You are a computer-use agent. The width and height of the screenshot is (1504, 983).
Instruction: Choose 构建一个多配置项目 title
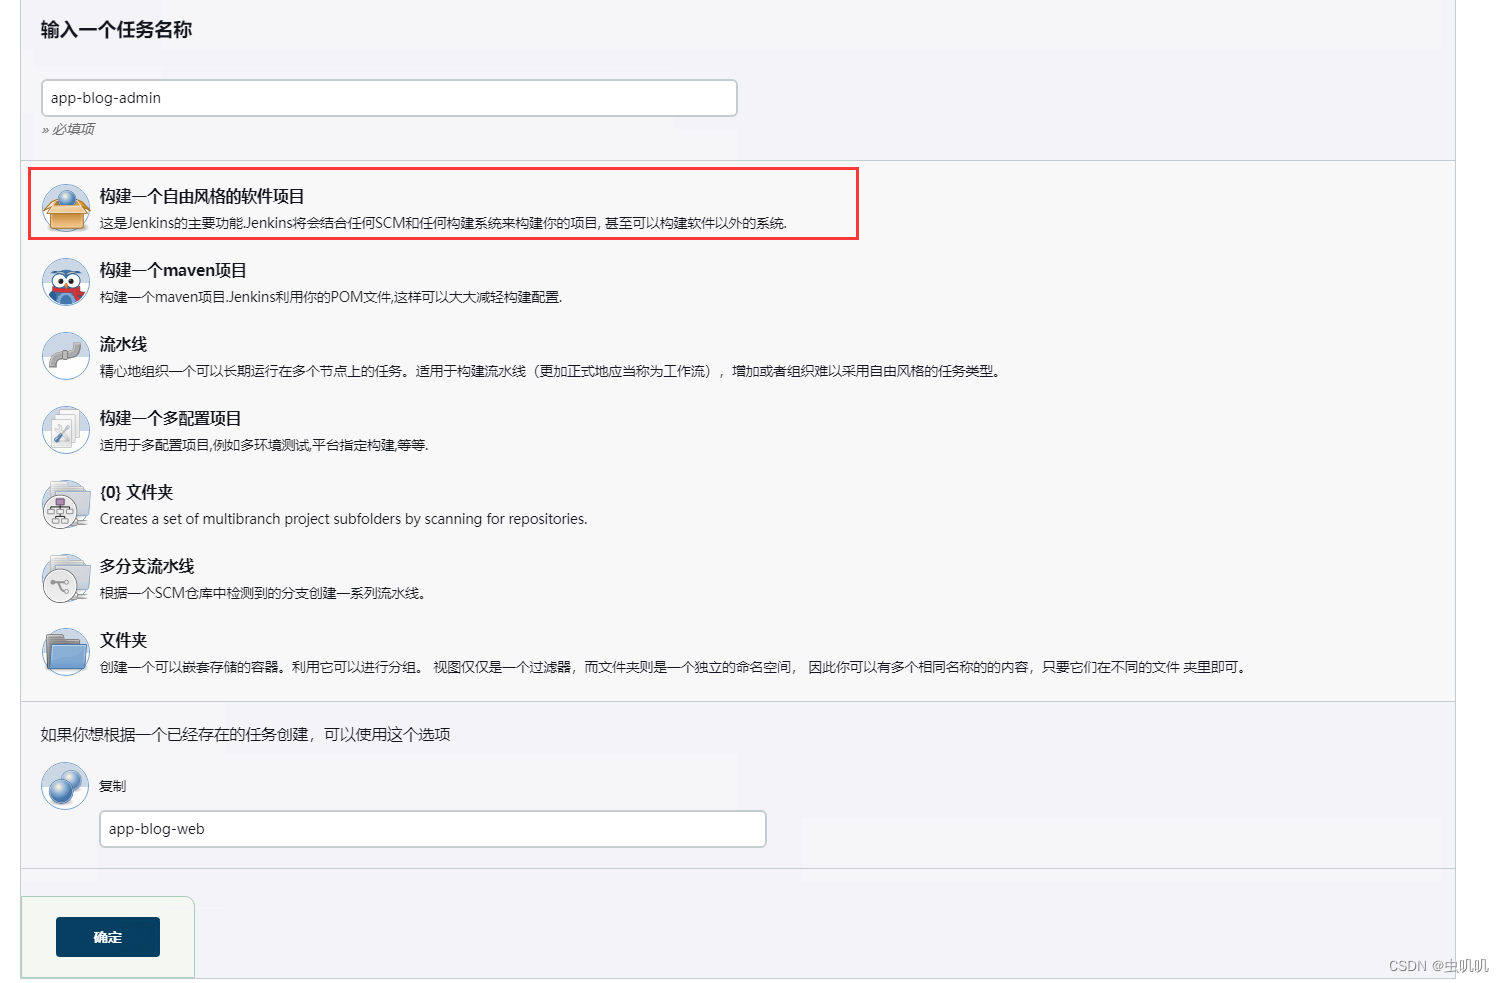coord(170,418)
